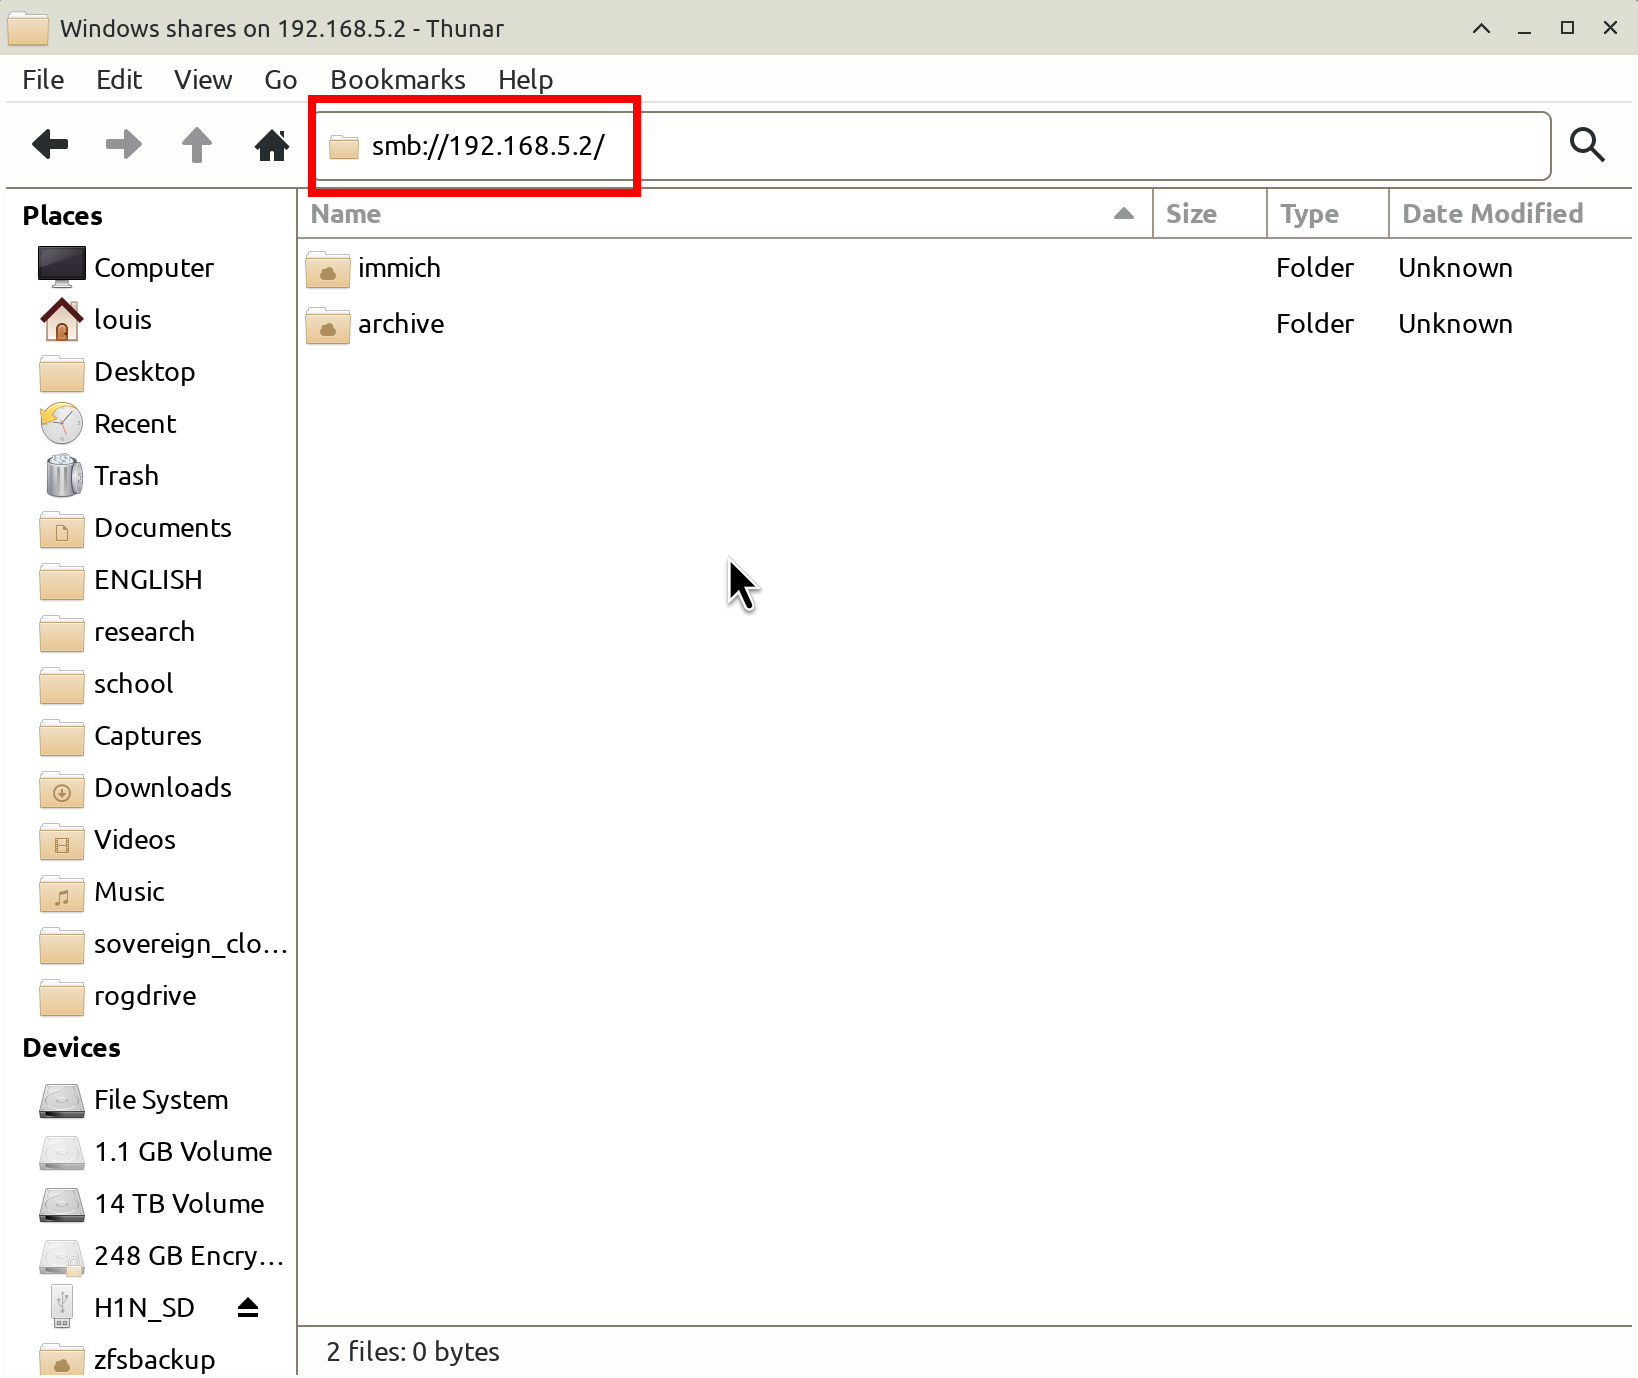Open research bookmark in sidebar
This screenshot has width=1638, height=1378.
click(x=150, y=632)
